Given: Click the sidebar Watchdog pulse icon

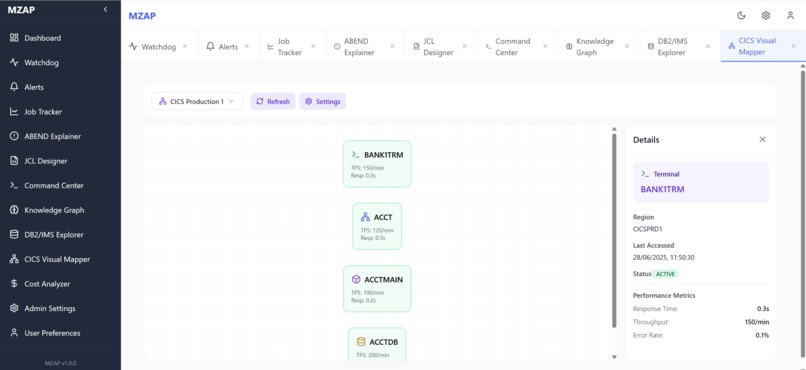Looking at the screenshot, I should [x=14, y=63].
